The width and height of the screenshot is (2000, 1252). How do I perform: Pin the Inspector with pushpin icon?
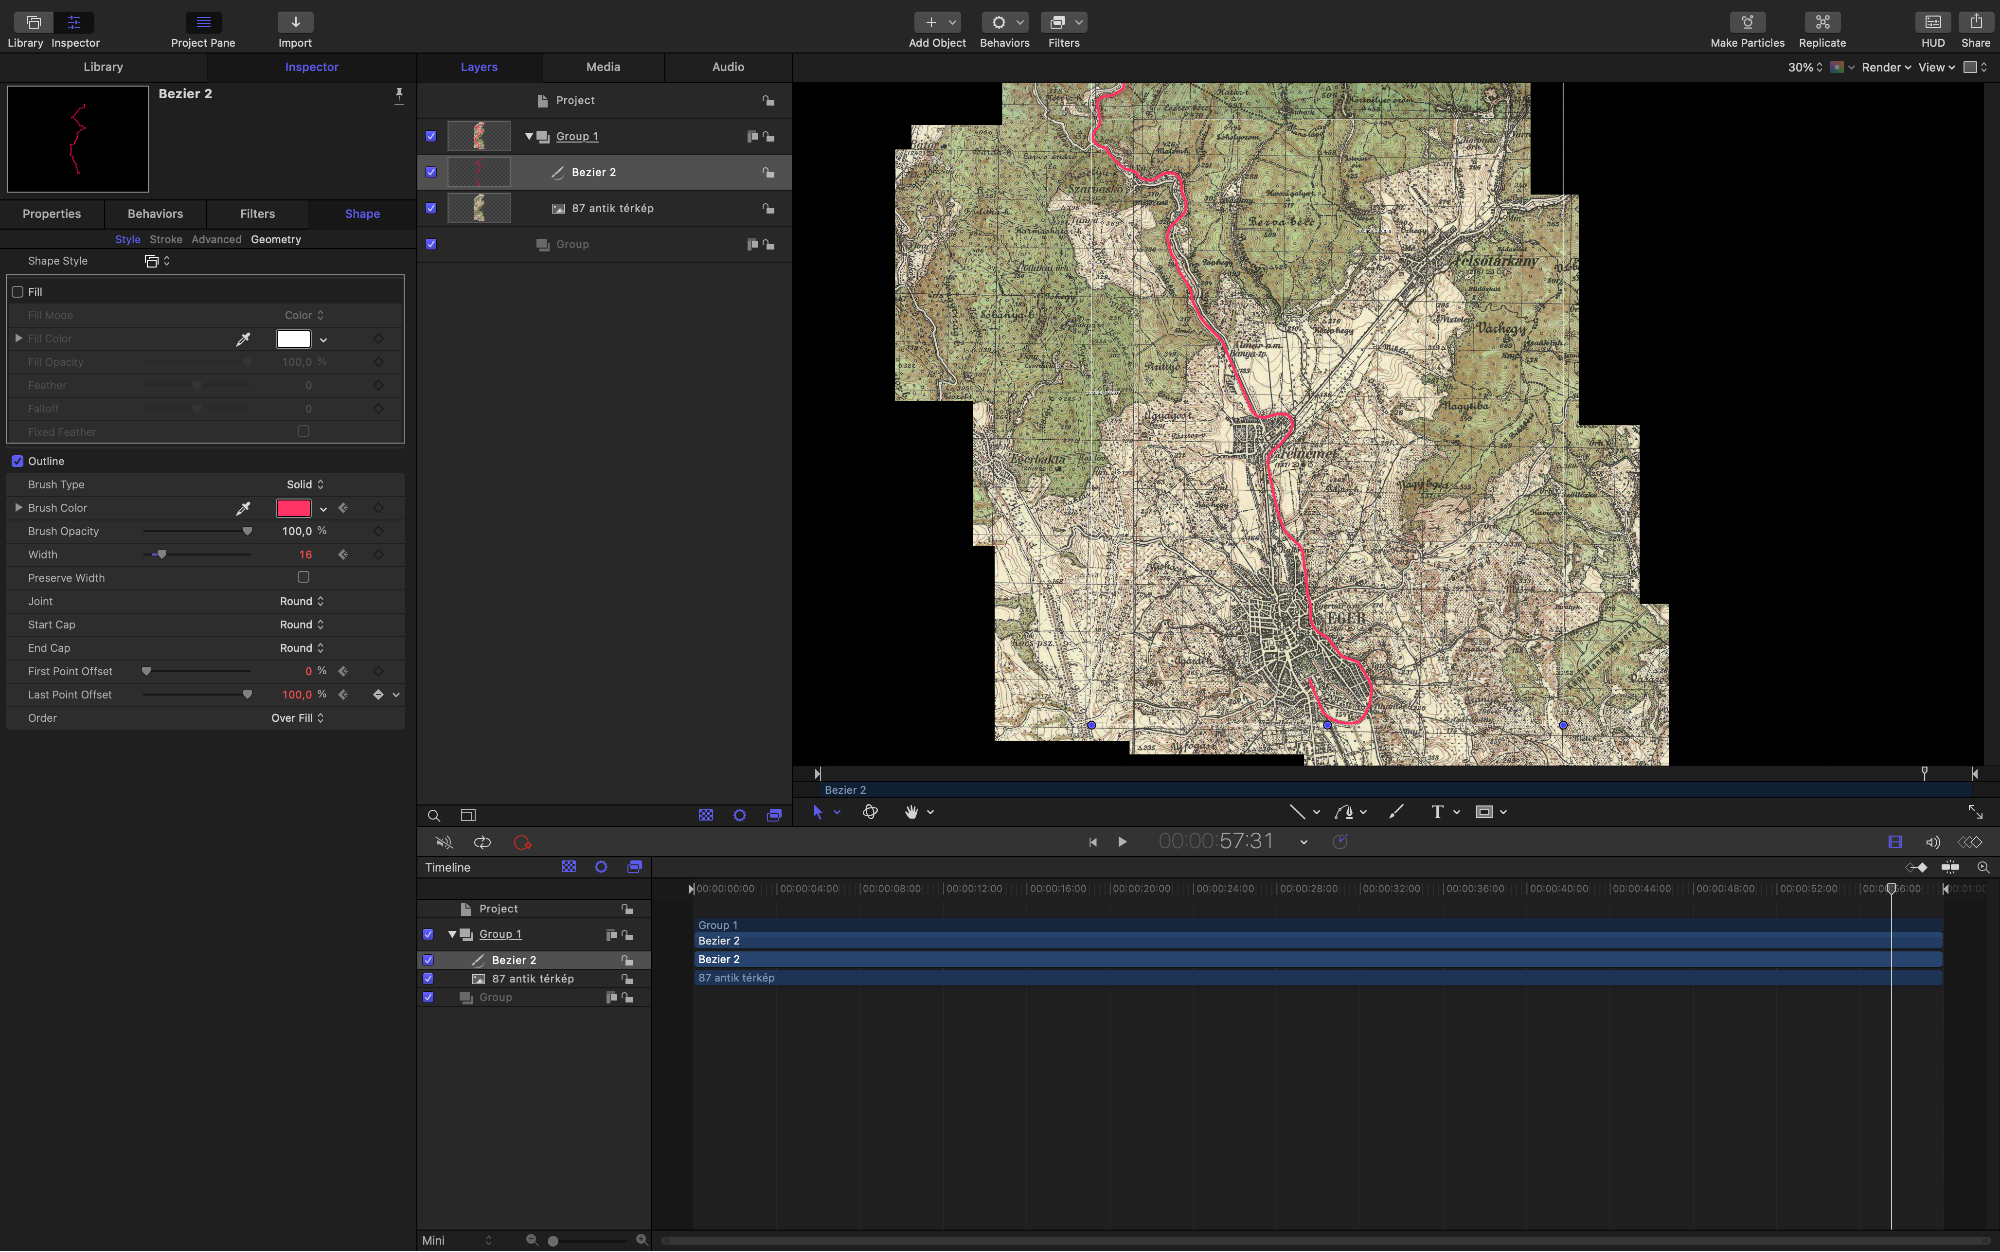click(399, 95)
